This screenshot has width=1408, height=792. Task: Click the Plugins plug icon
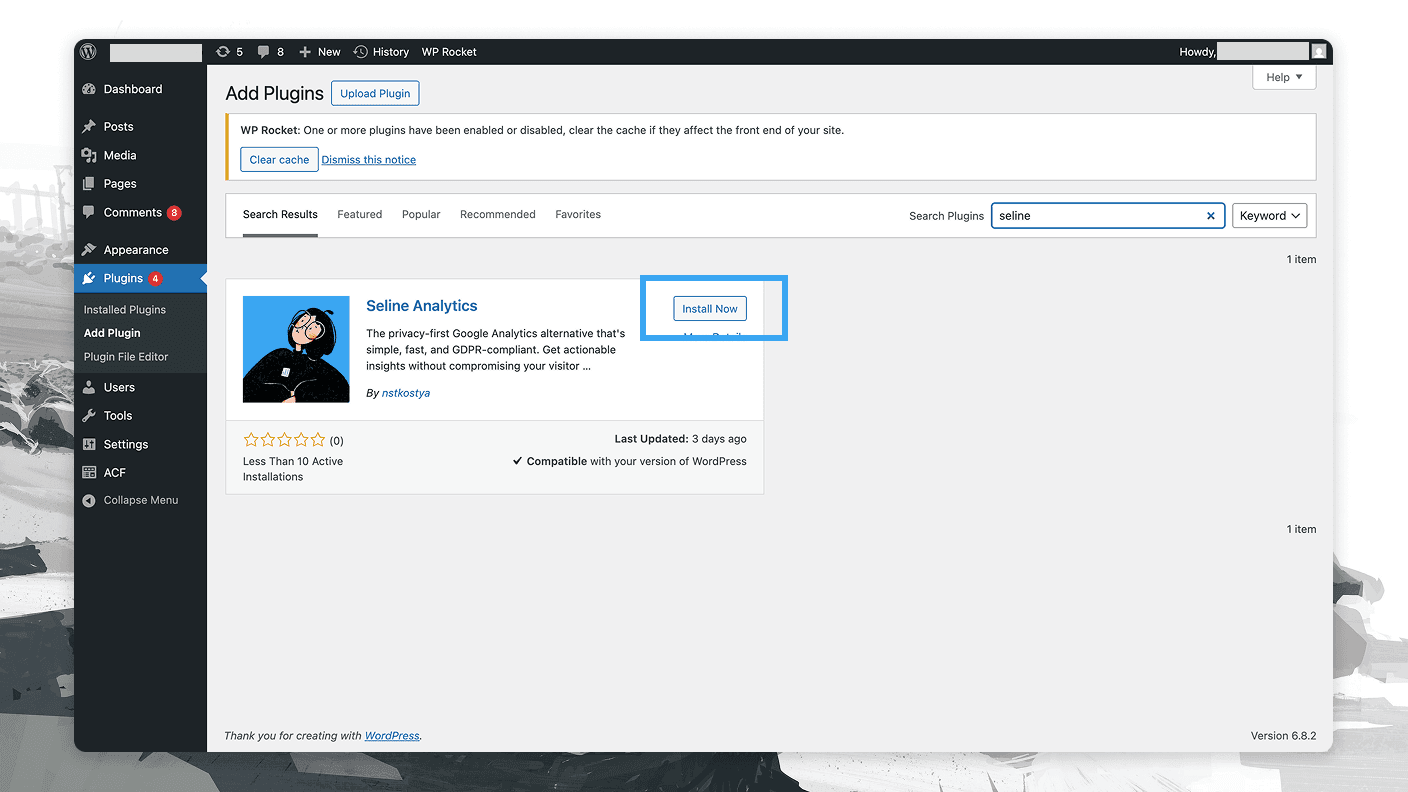(89, 278)
